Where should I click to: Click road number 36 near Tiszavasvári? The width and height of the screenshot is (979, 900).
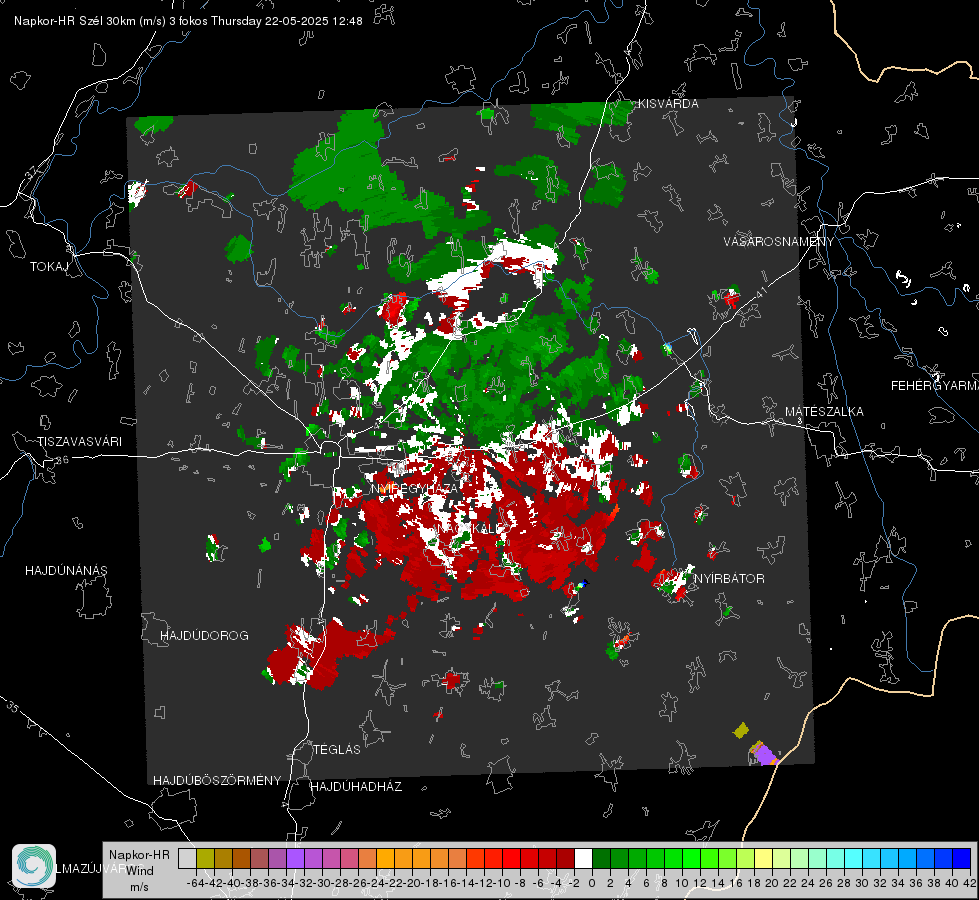(x=62, y=460)
